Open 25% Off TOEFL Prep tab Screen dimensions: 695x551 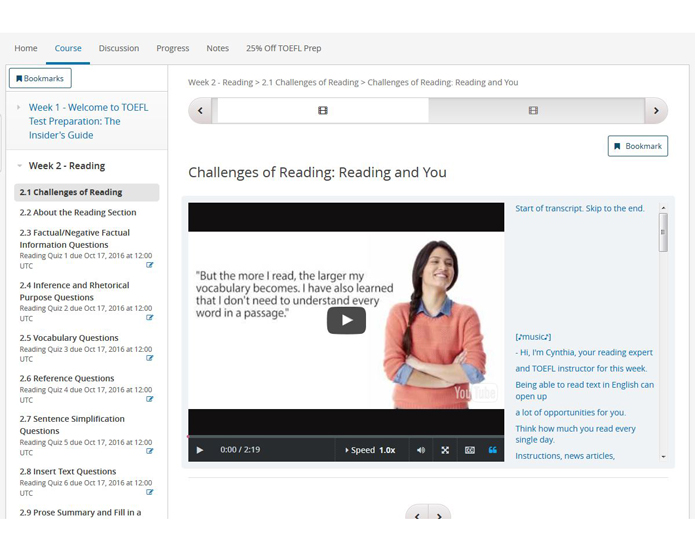[284, 48]
